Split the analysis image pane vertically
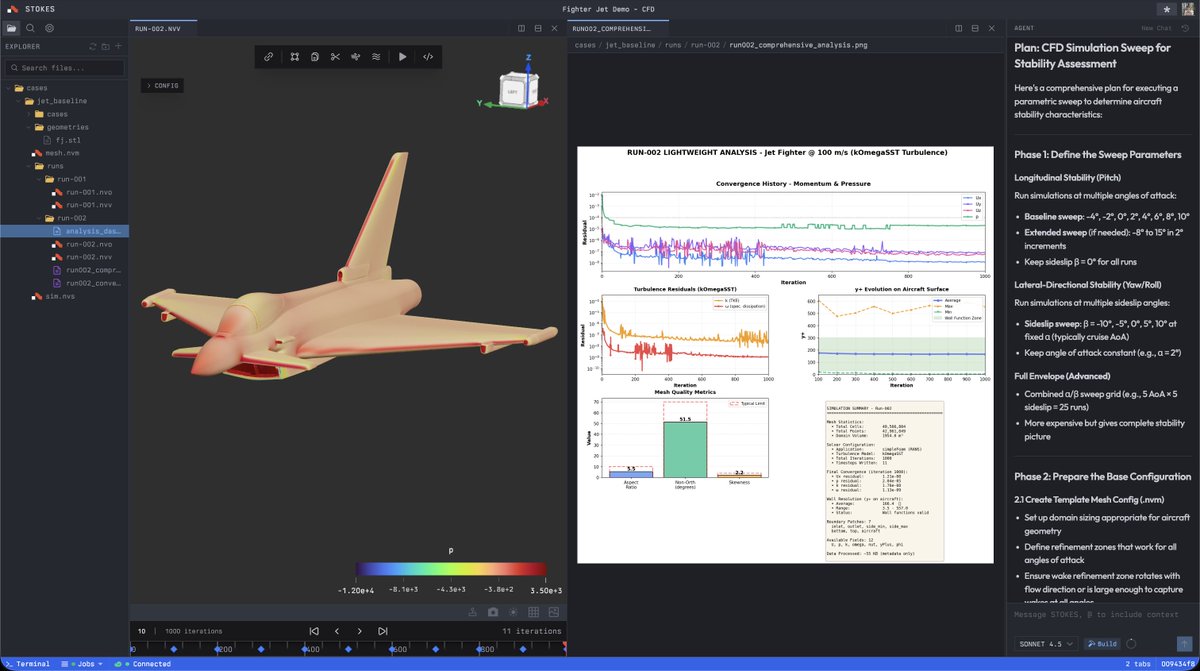 point(959,28)
